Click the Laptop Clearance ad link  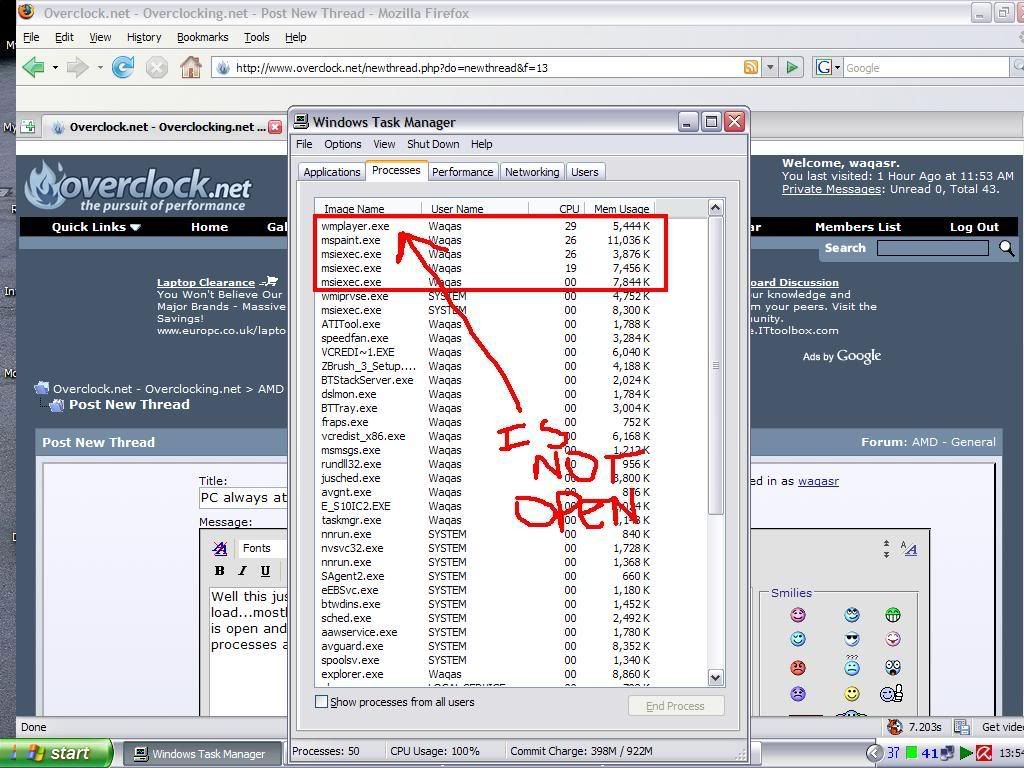coord(206,282)
